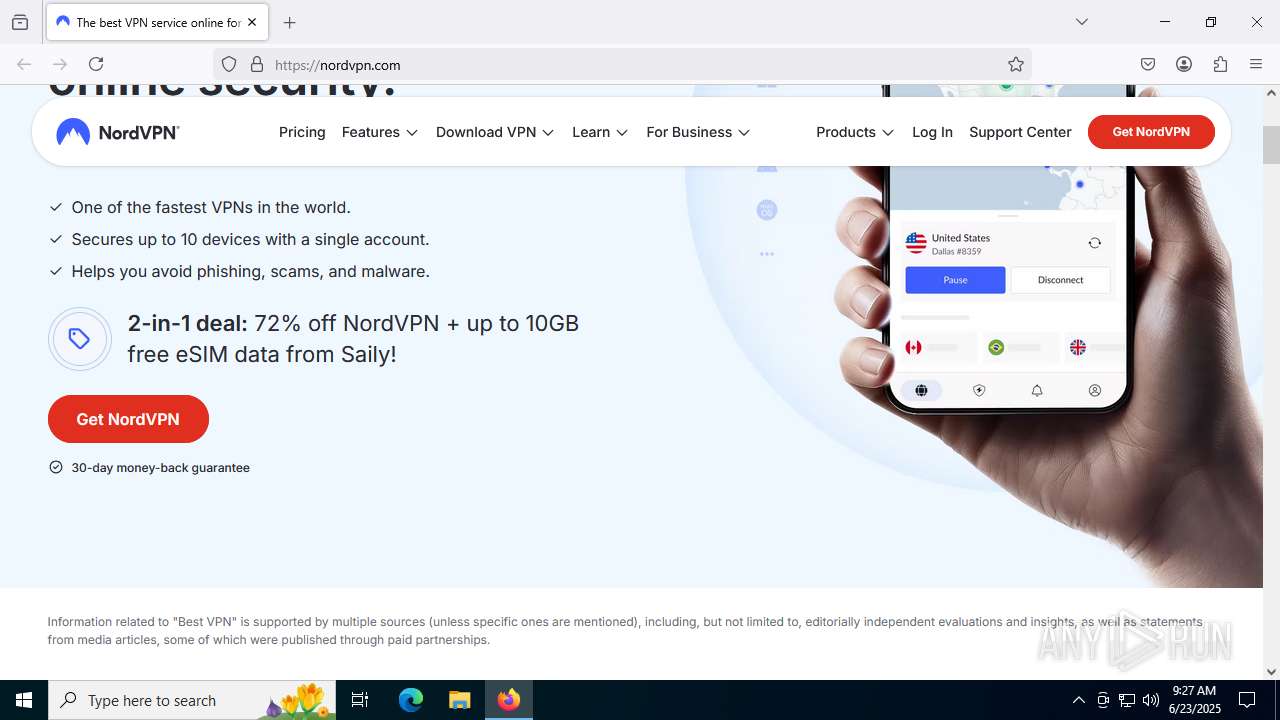Open the Windows notification center icon
The width and height of the screenshot is (1280, 720).
[x=1247, y=700]
